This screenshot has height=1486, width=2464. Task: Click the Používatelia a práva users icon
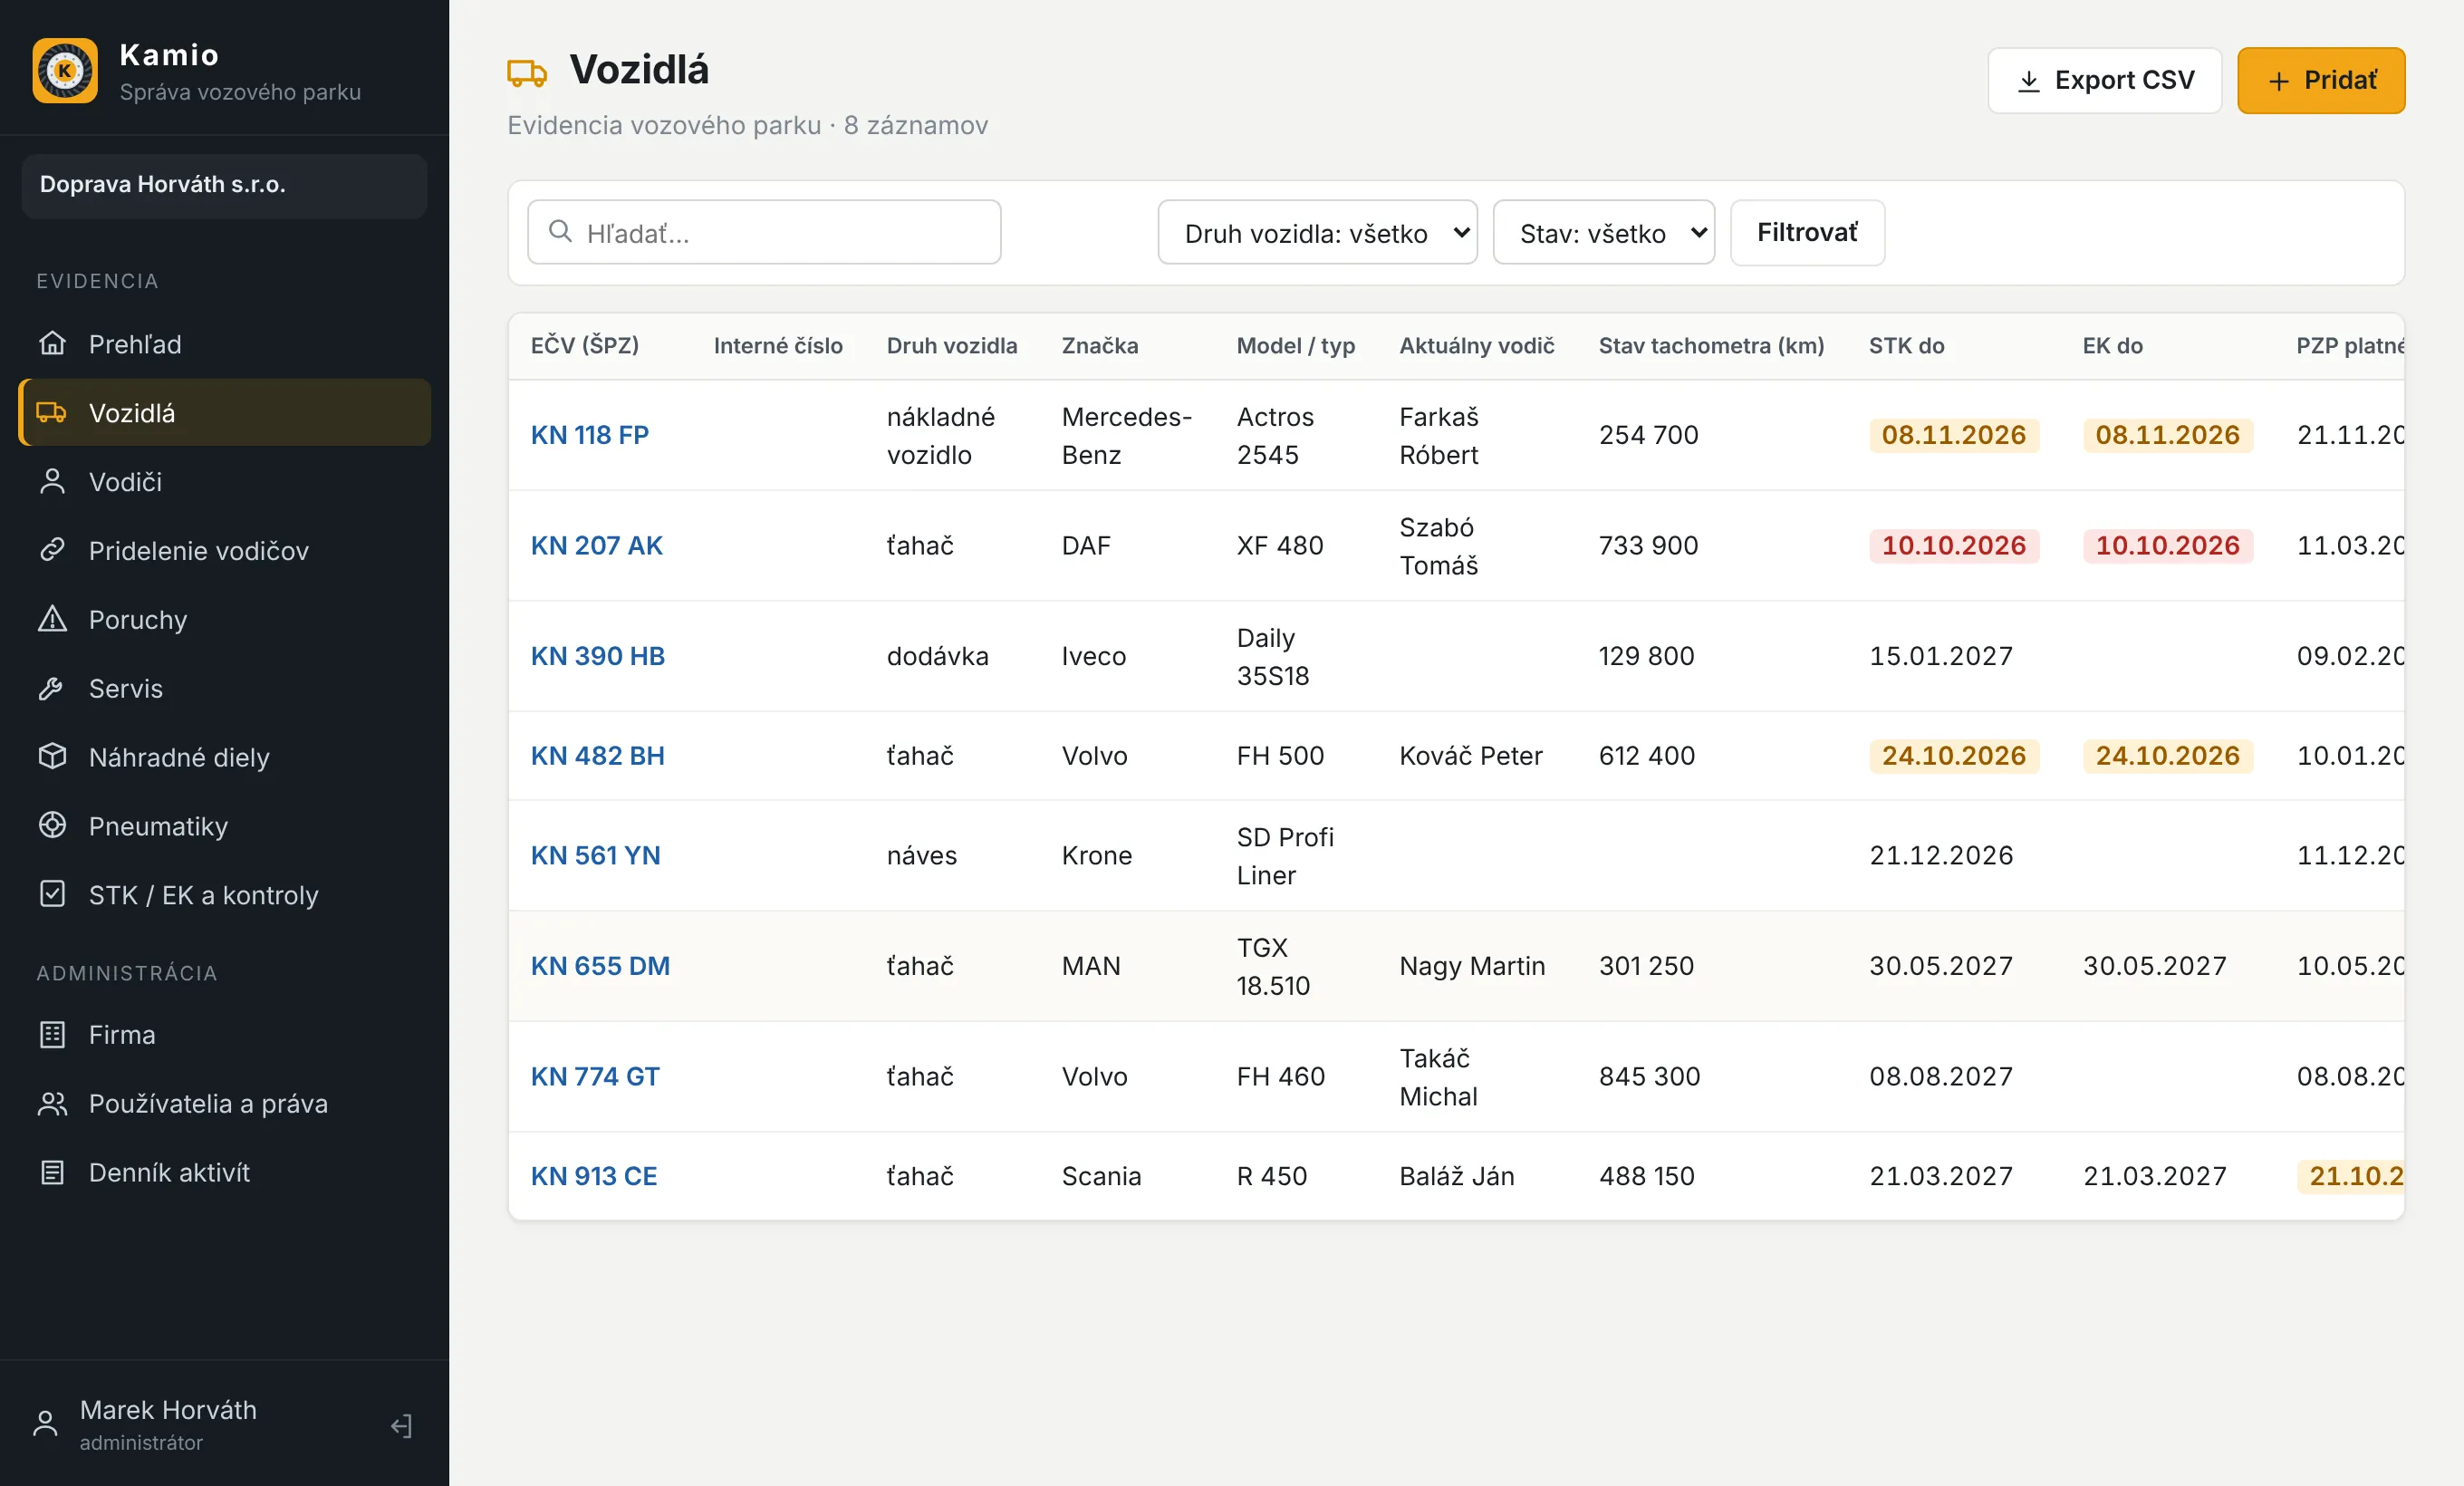52,1103
